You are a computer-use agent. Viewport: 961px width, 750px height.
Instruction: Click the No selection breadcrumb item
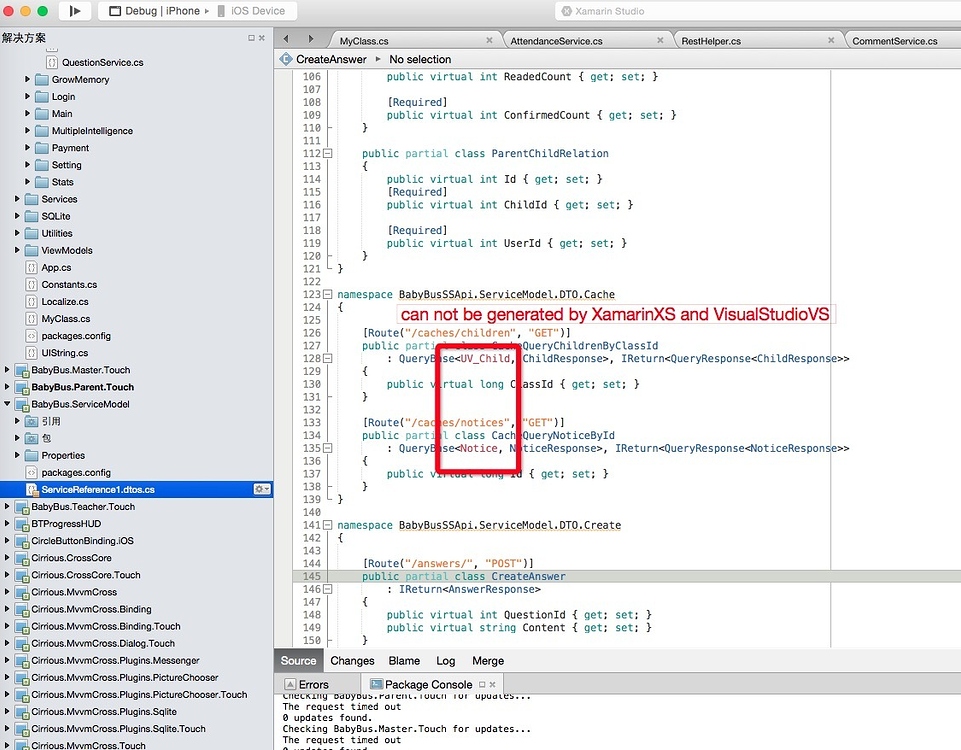419,59
